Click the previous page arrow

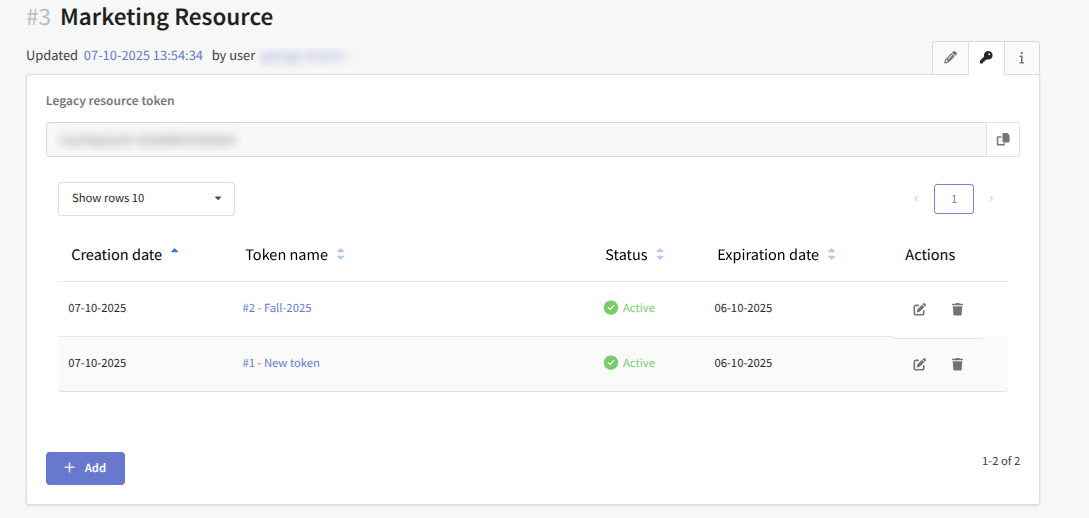916,199
